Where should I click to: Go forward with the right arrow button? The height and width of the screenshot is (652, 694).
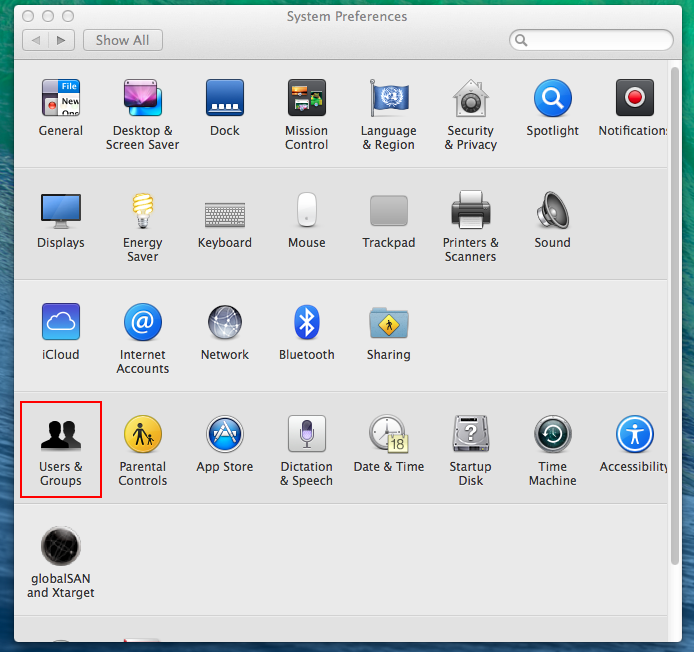(x=62, y=40)
